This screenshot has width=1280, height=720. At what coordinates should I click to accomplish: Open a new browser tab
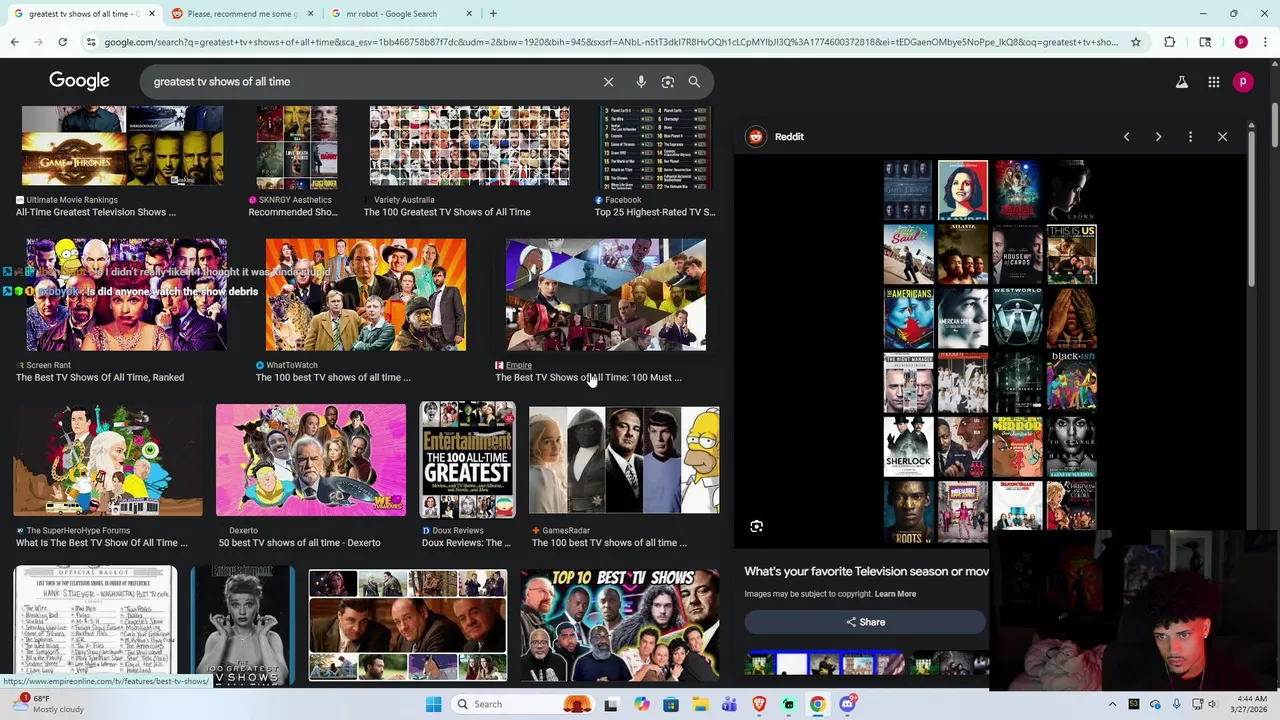tap(493, 14)
